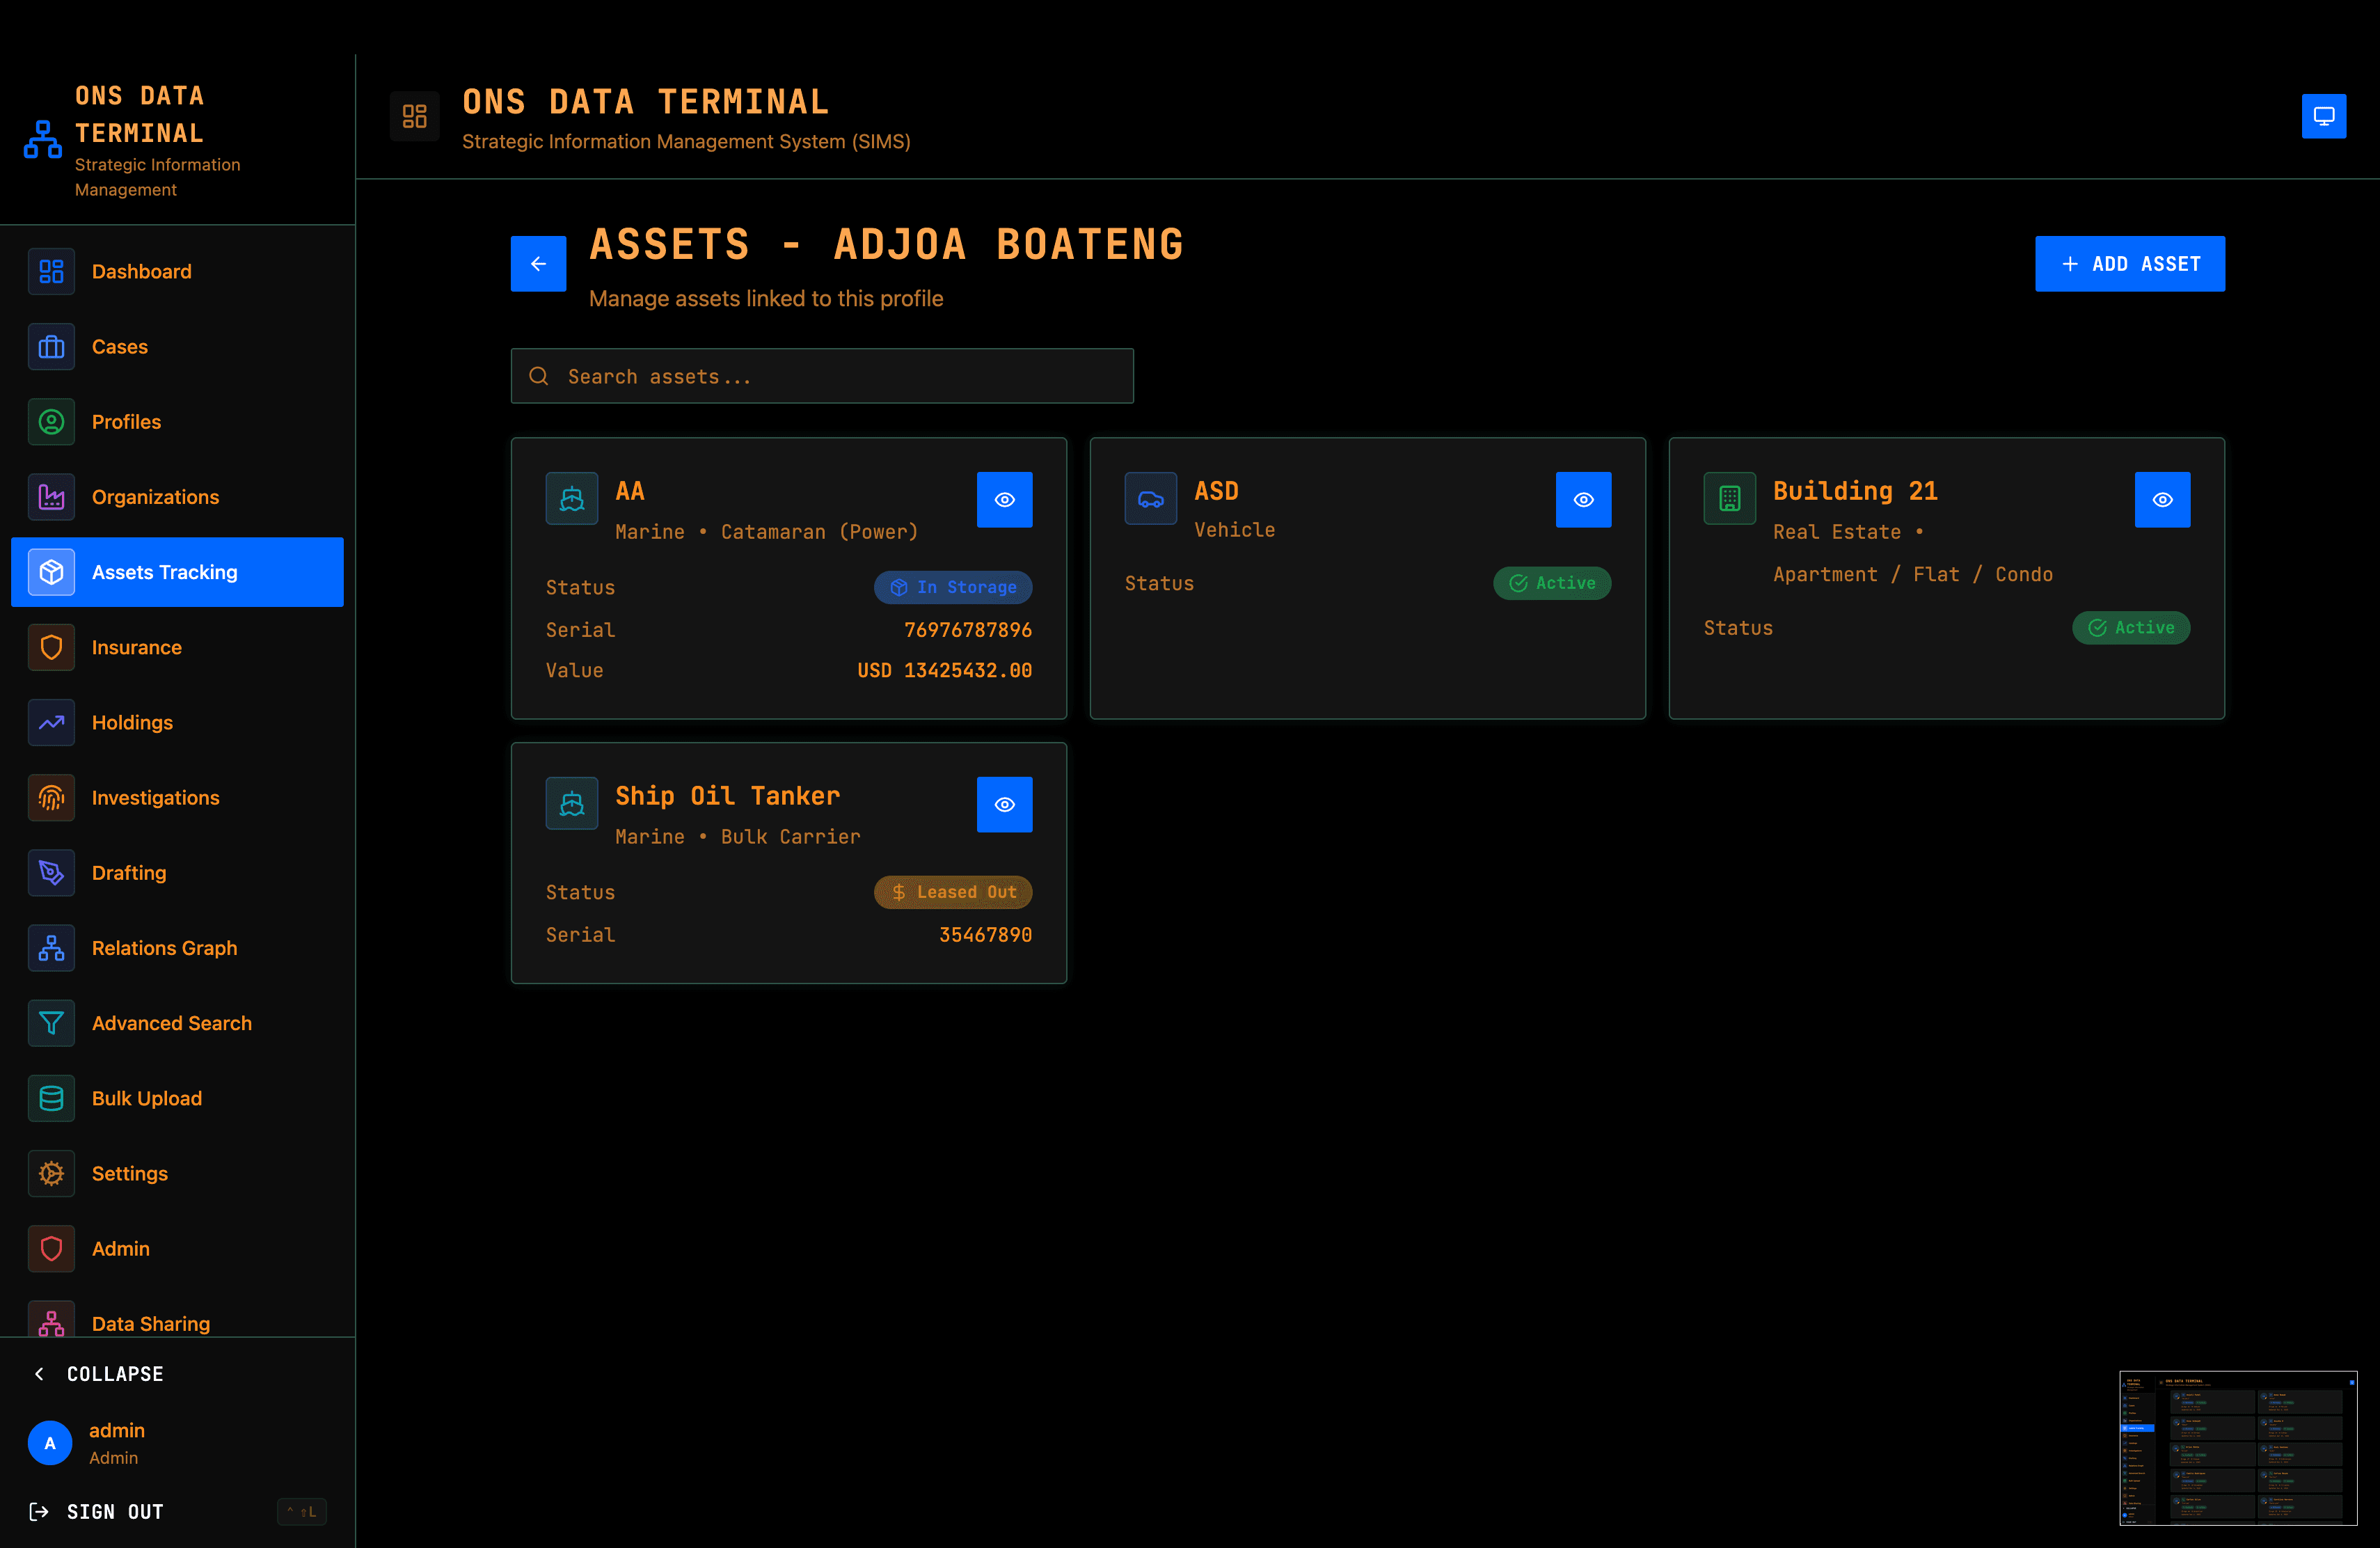
Task: Click the Search assets input field
Action: [821, 376]
